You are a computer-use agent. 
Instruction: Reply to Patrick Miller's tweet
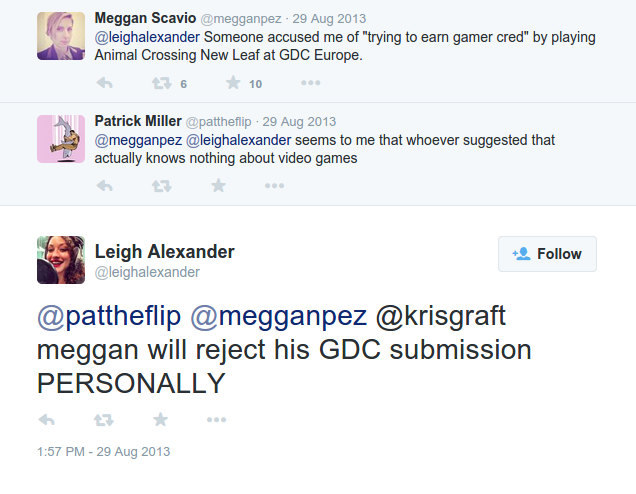pos(105,186)
